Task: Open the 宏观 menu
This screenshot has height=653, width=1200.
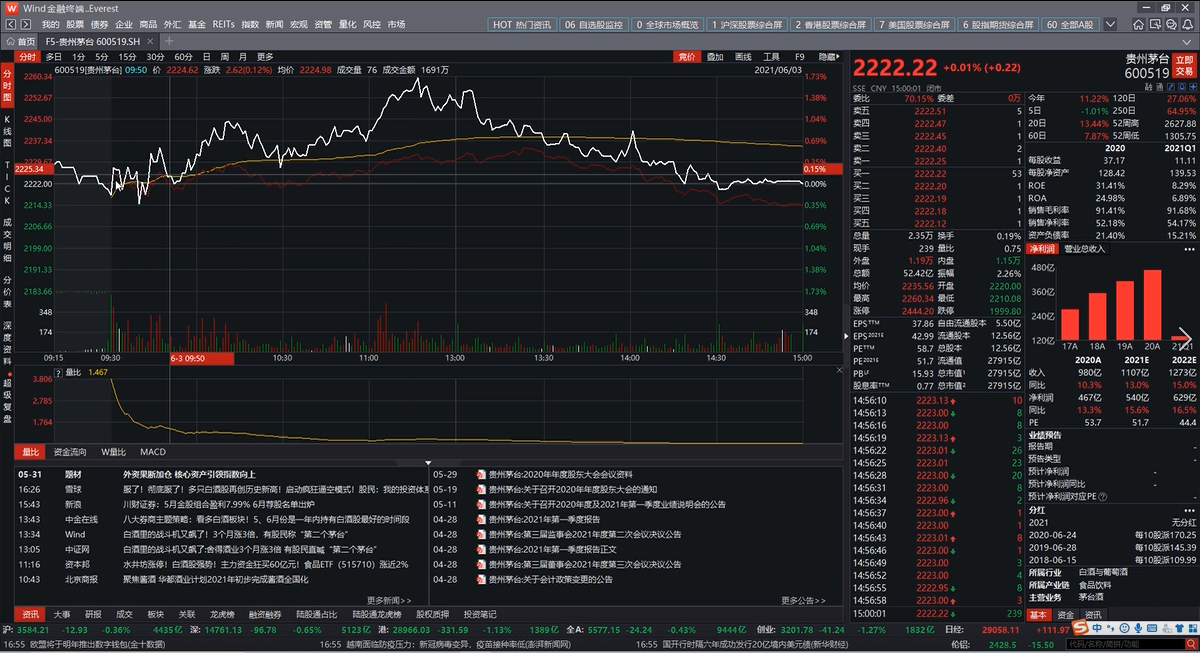Action: click(x=299, y=23)
